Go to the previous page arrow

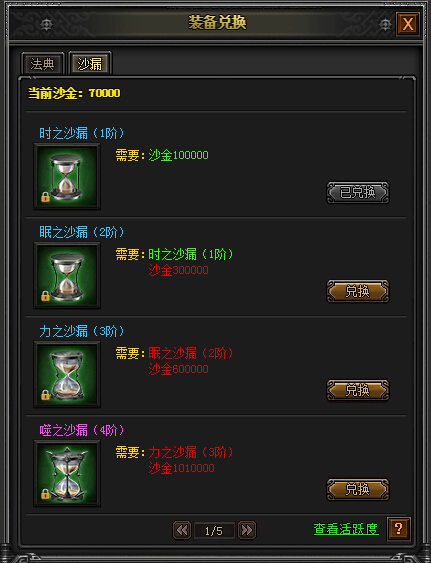[182, 530]
